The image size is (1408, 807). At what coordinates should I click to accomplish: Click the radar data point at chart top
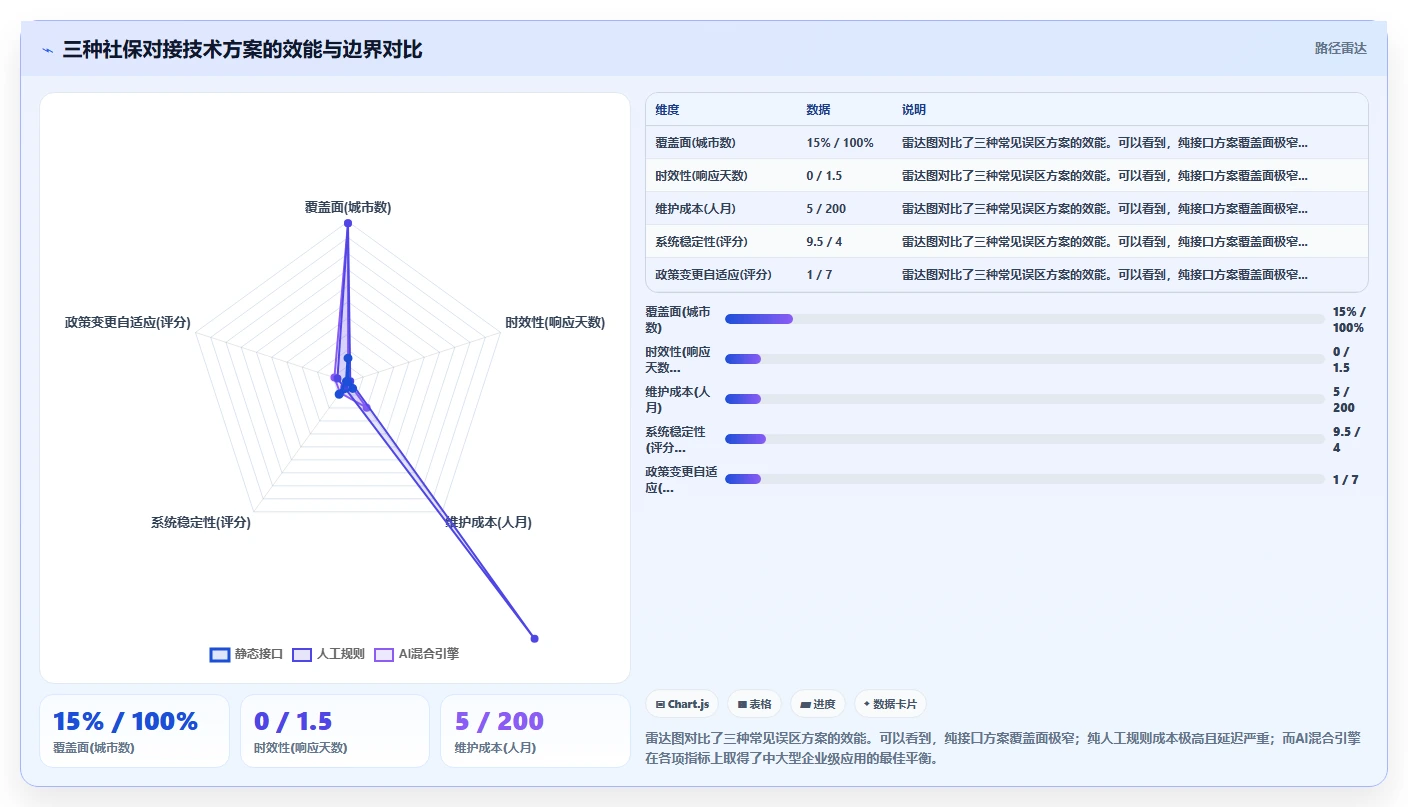348,224
